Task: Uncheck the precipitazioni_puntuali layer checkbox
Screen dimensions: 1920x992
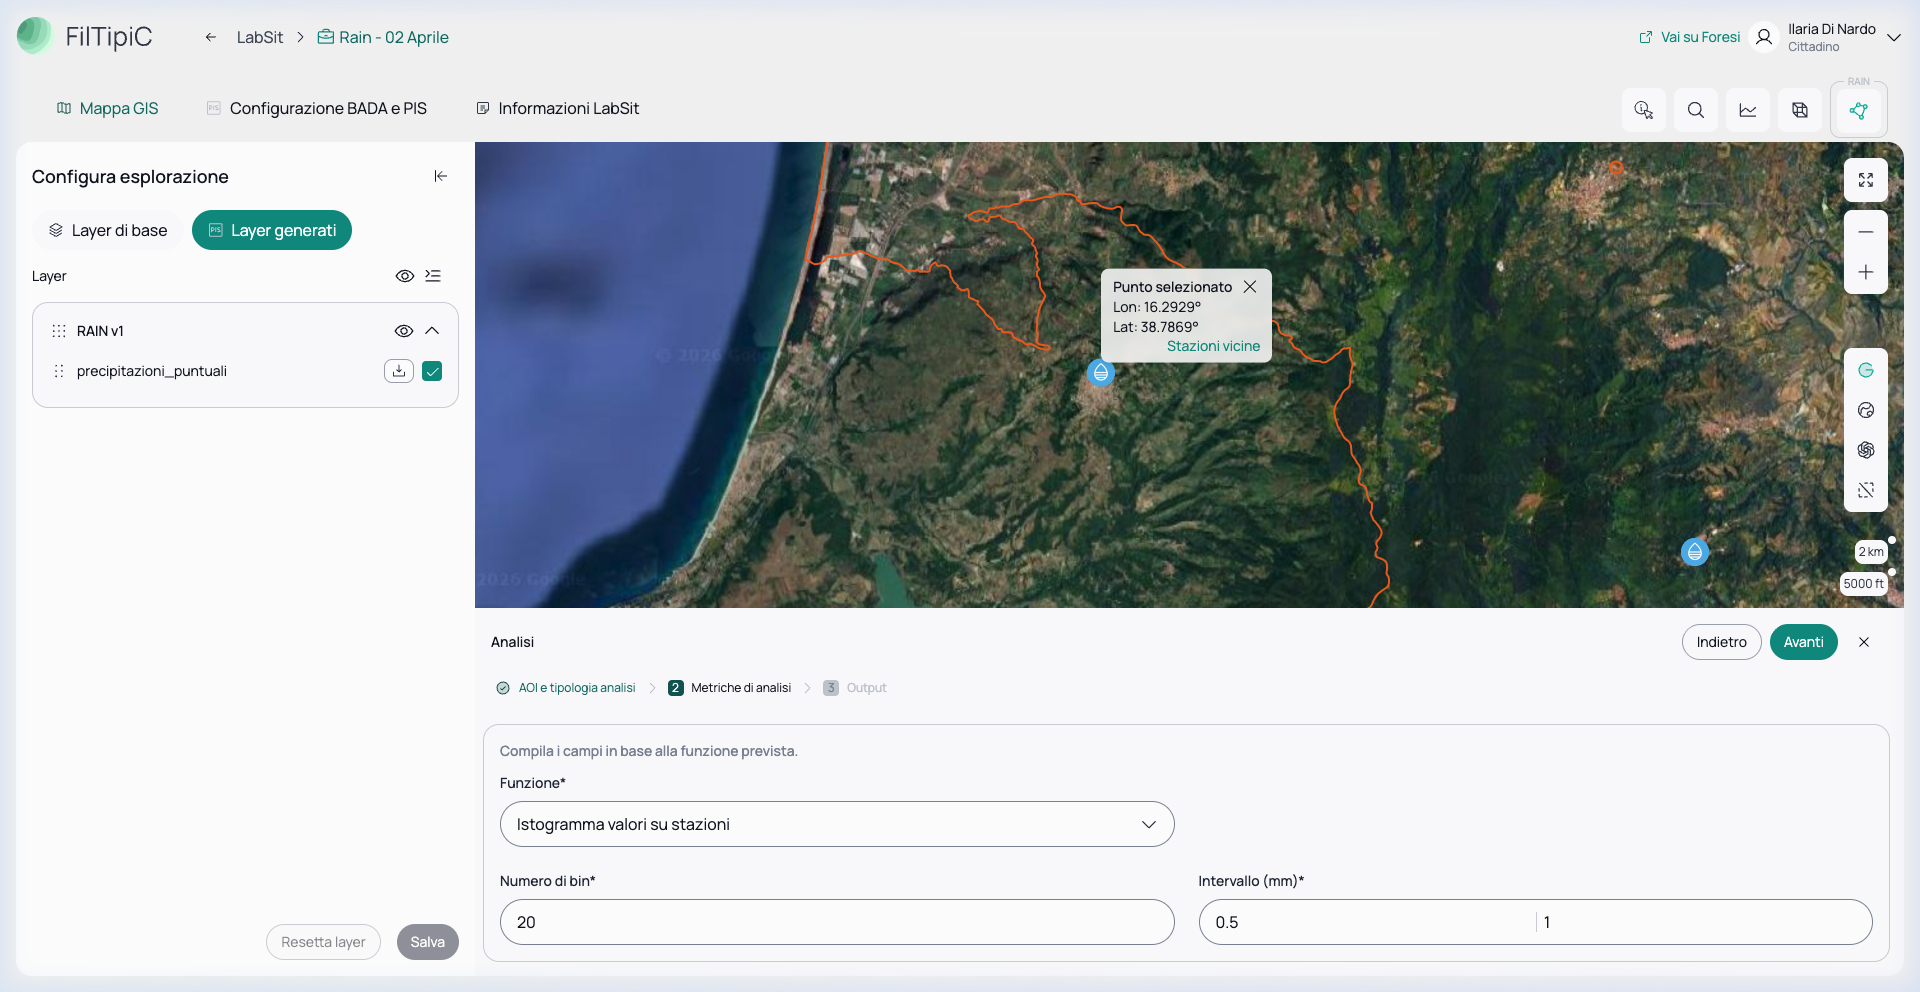Action: point(432,371)
